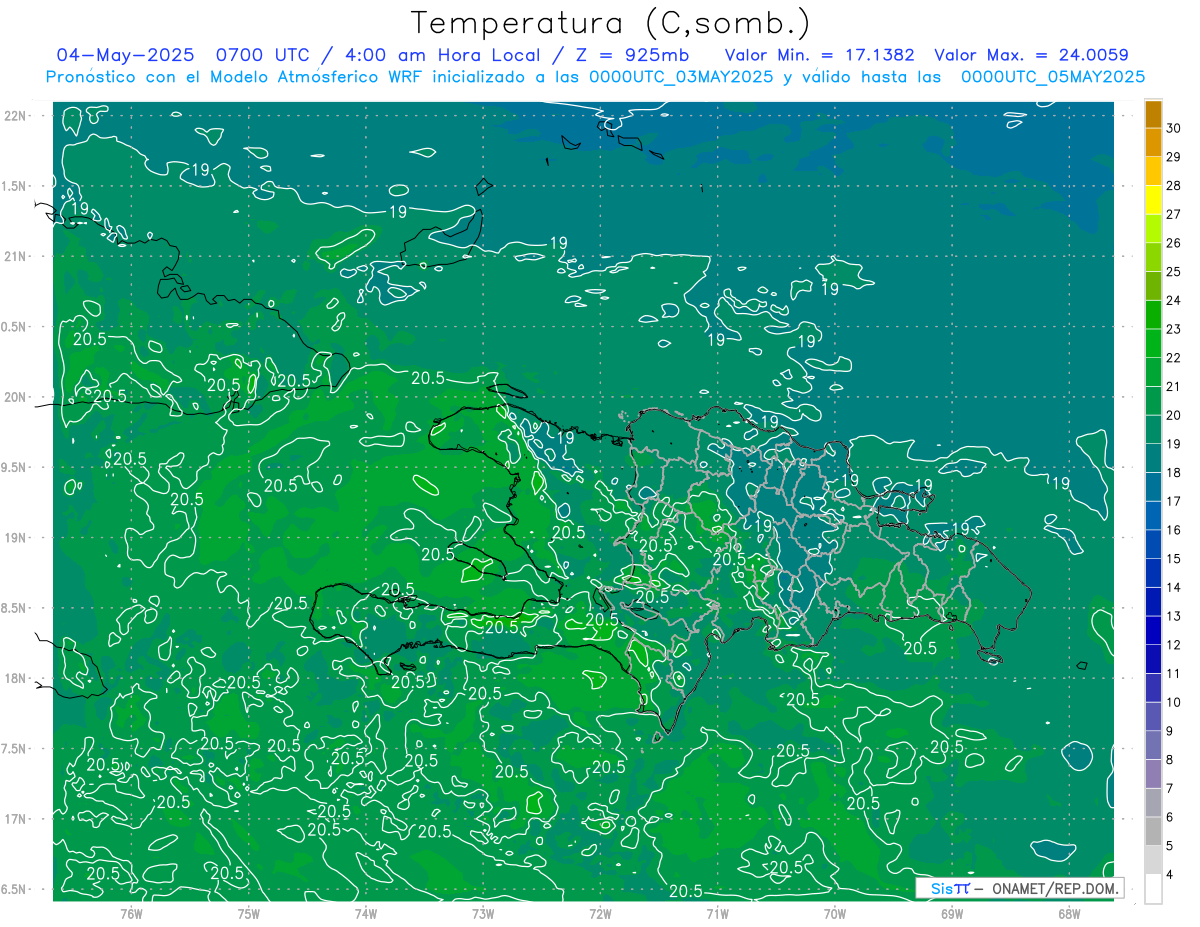Click the 21N latitude axis label

15,256
